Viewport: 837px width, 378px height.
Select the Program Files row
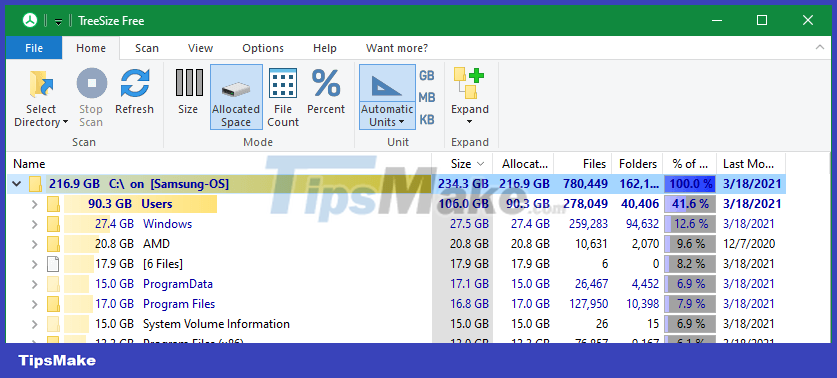pyautogui.click(x=395, y=304)
